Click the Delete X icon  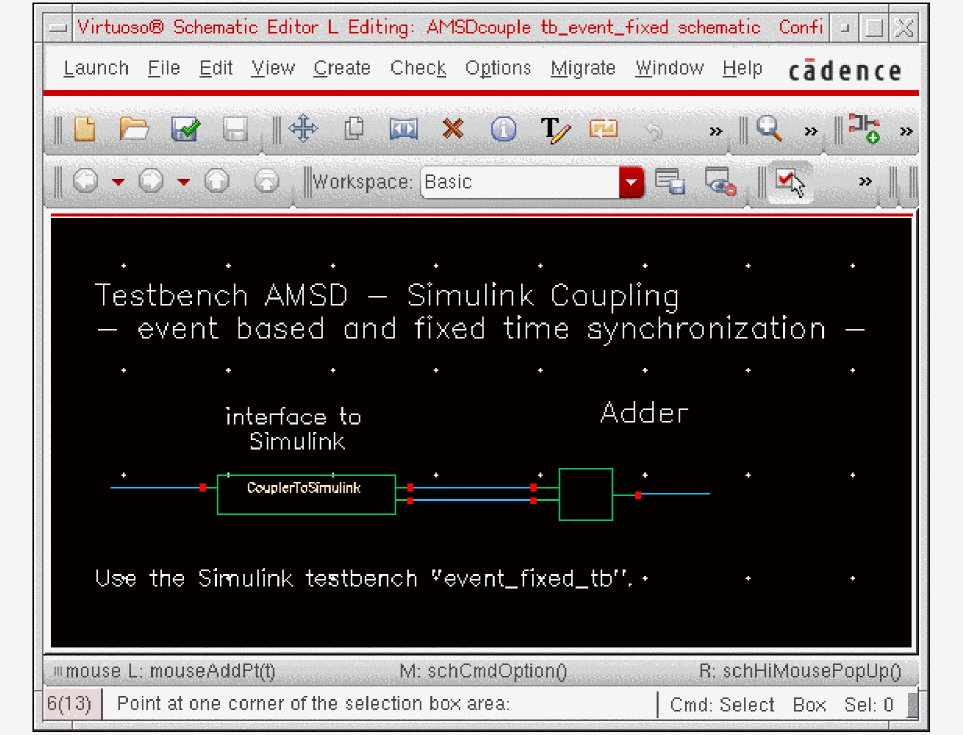453,129
